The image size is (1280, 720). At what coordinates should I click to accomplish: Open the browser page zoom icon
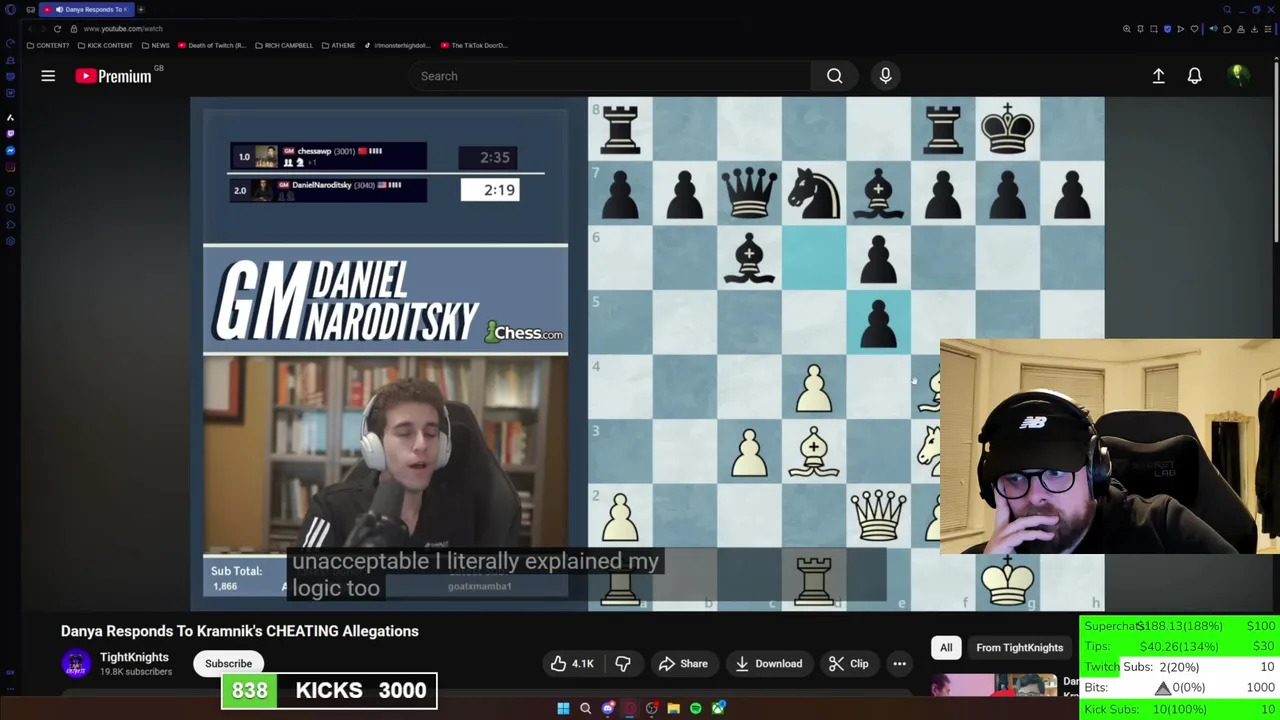click(x=1127, y=29)
